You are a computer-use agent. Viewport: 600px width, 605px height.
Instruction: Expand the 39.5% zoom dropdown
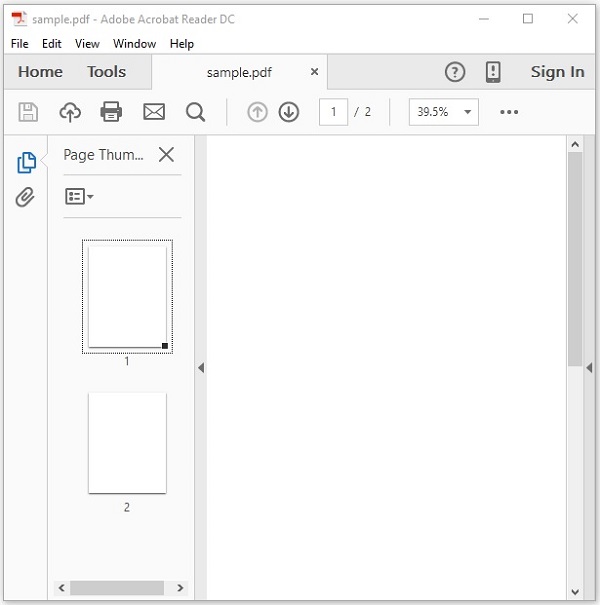[x=467, y=112]
